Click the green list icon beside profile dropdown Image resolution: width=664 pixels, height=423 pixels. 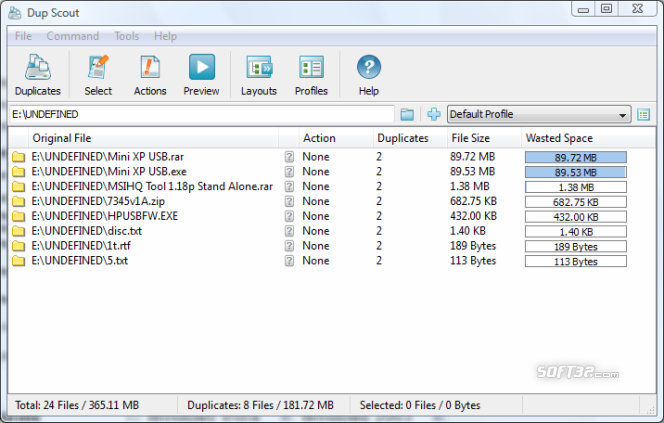coord(644,114)
